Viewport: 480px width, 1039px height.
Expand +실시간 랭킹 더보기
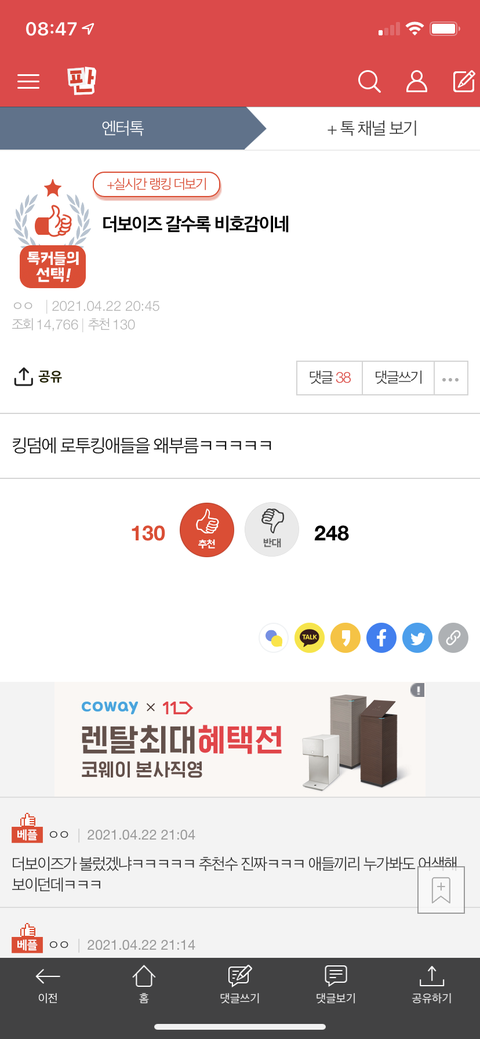pyautogui.click(x=156, y=184)
